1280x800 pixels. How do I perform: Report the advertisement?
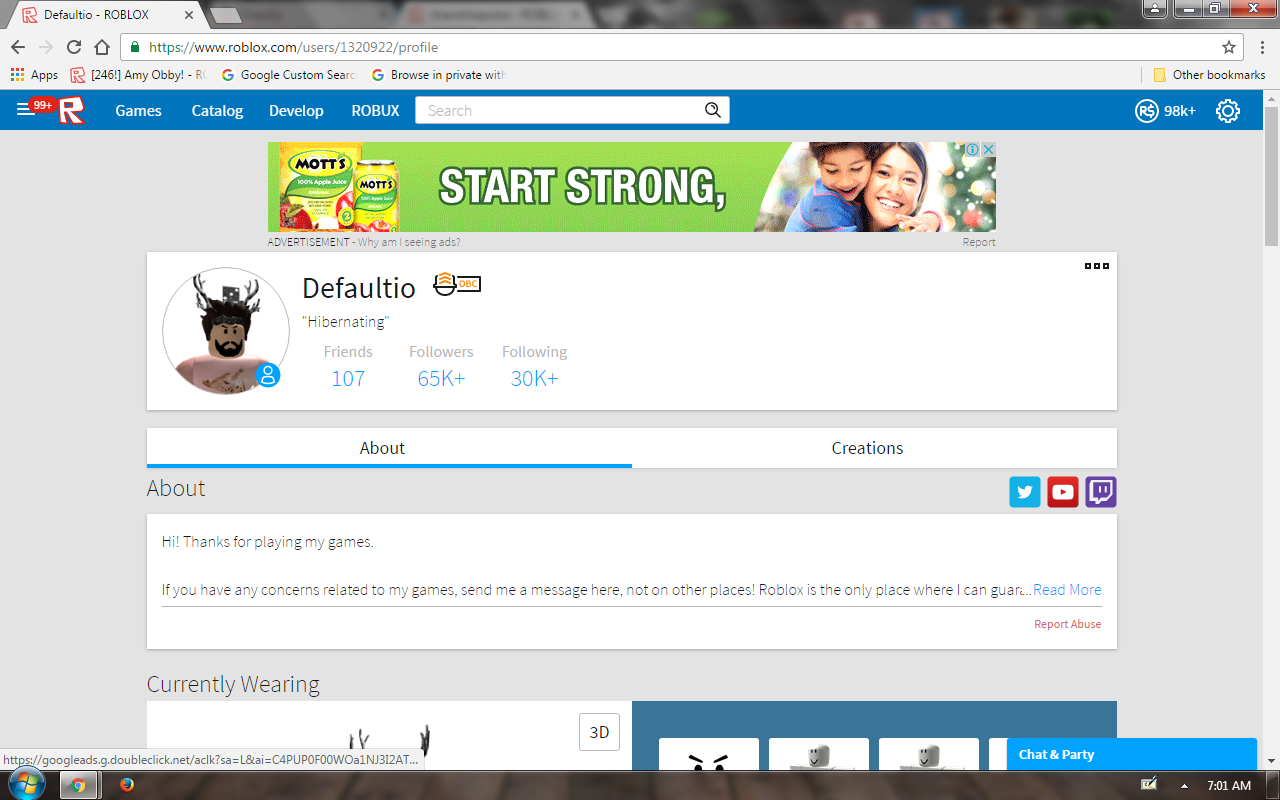979,242
